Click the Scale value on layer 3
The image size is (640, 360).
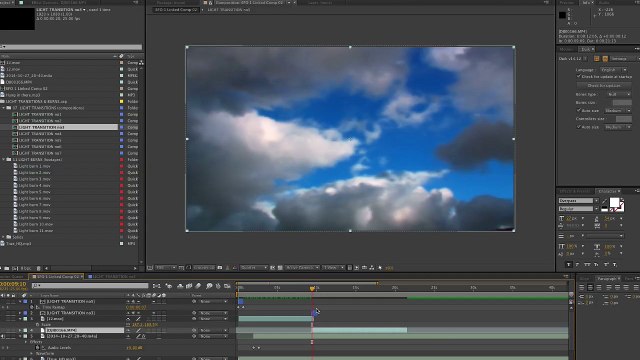tap(145, 324)
